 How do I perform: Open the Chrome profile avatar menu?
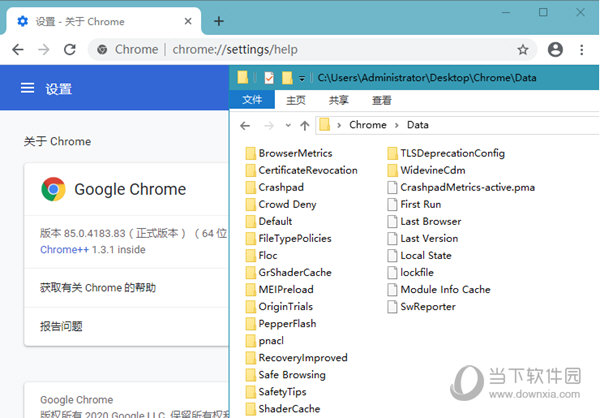point(555,49)
